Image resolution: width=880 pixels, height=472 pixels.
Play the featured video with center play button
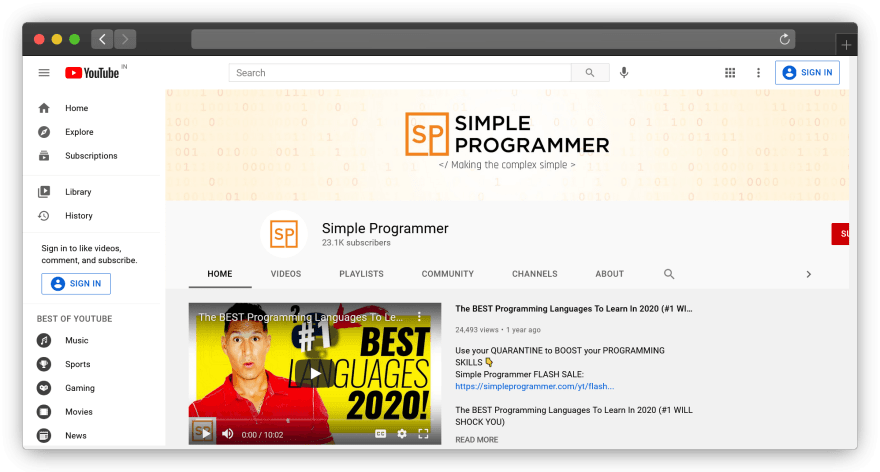(315, 373)
